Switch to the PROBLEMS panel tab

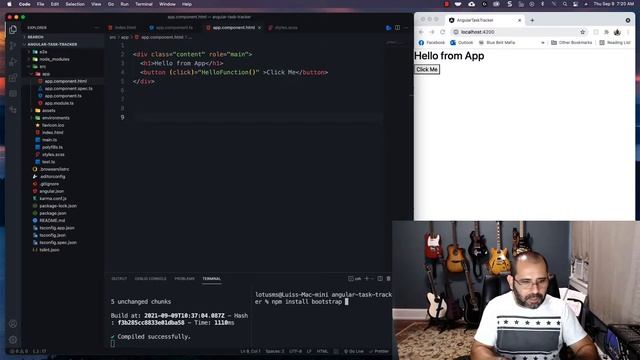tap(184, 279)
